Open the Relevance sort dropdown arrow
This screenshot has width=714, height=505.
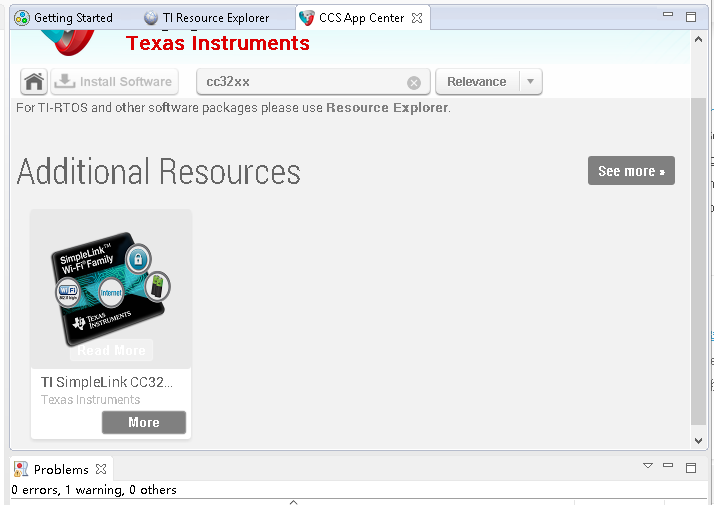(530, 82)
